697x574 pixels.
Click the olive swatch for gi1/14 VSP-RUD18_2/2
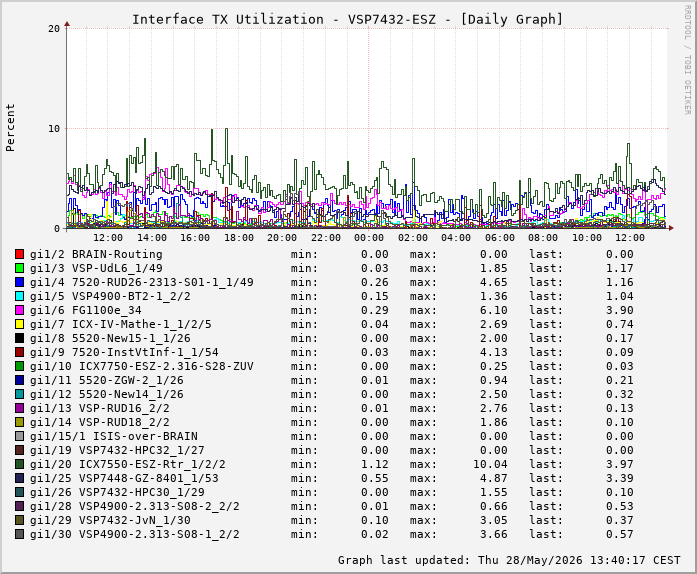point(19,422)
